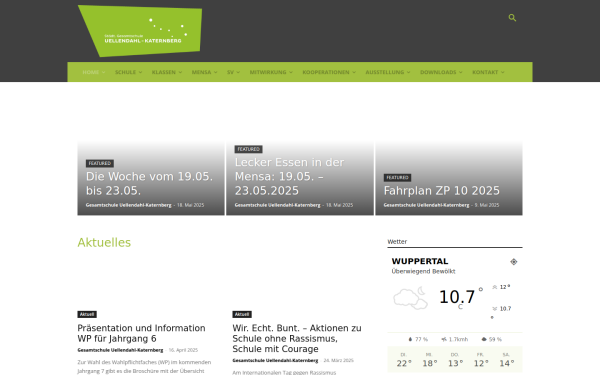Click author name under Präsentation und Information
600x375 pixels.
(x=120, y=350)
